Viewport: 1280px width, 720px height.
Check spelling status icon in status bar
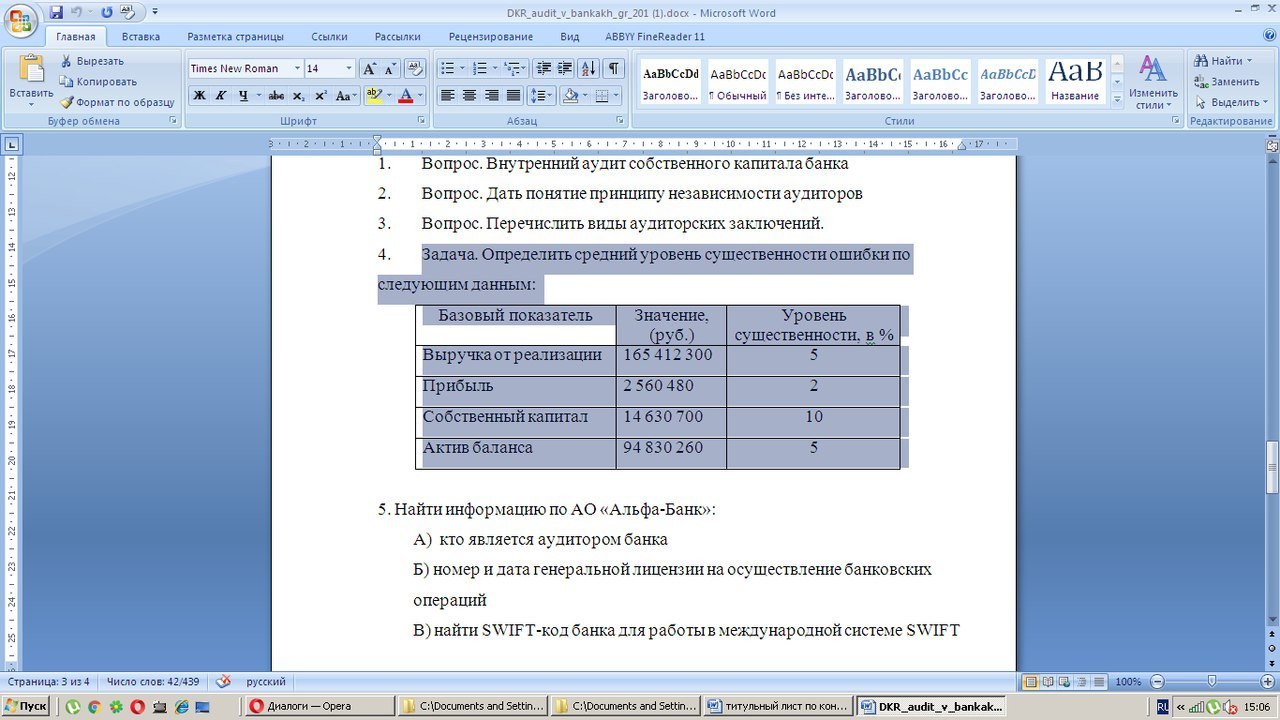click(223, 682)
